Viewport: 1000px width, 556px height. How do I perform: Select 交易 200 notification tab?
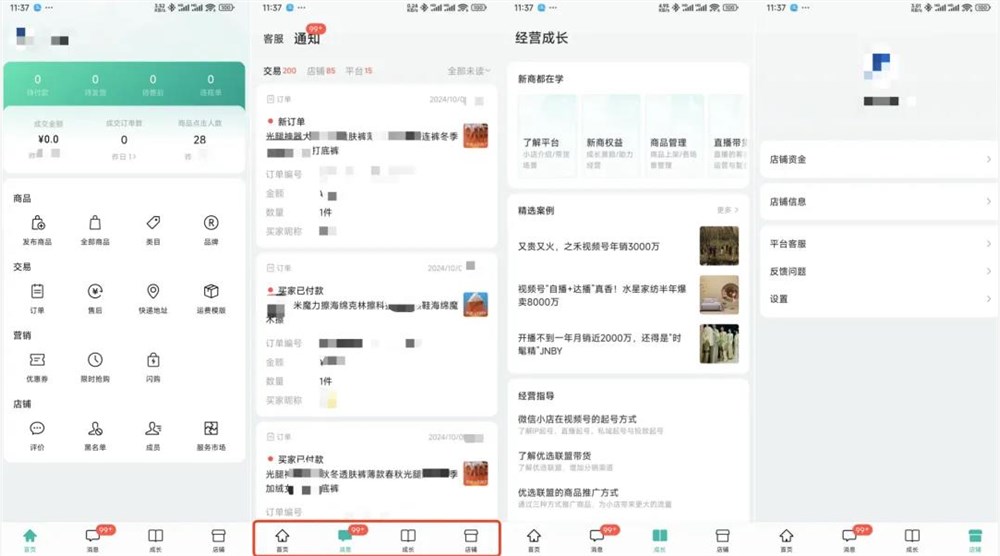click(x=280, y=71)
